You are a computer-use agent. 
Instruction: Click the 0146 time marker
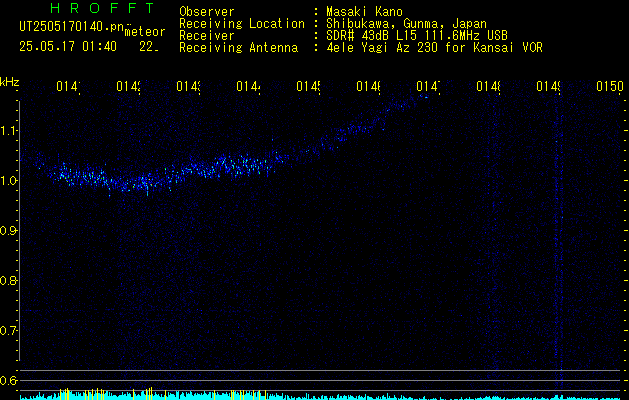369,87
